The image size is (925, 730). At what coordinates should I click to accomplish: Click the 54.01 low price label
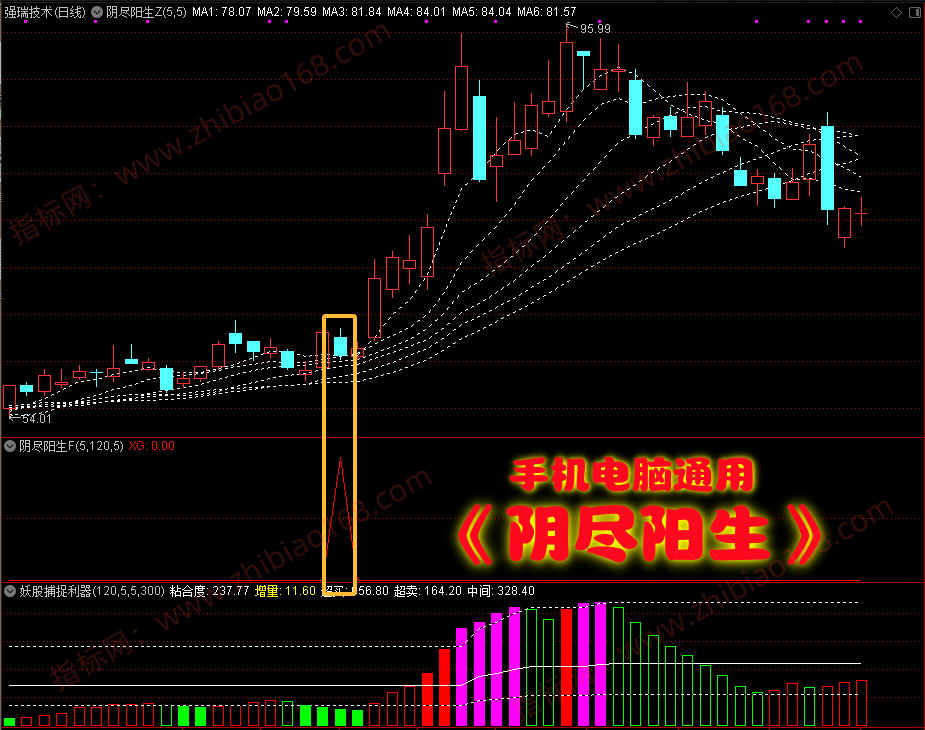click(37, 418)
